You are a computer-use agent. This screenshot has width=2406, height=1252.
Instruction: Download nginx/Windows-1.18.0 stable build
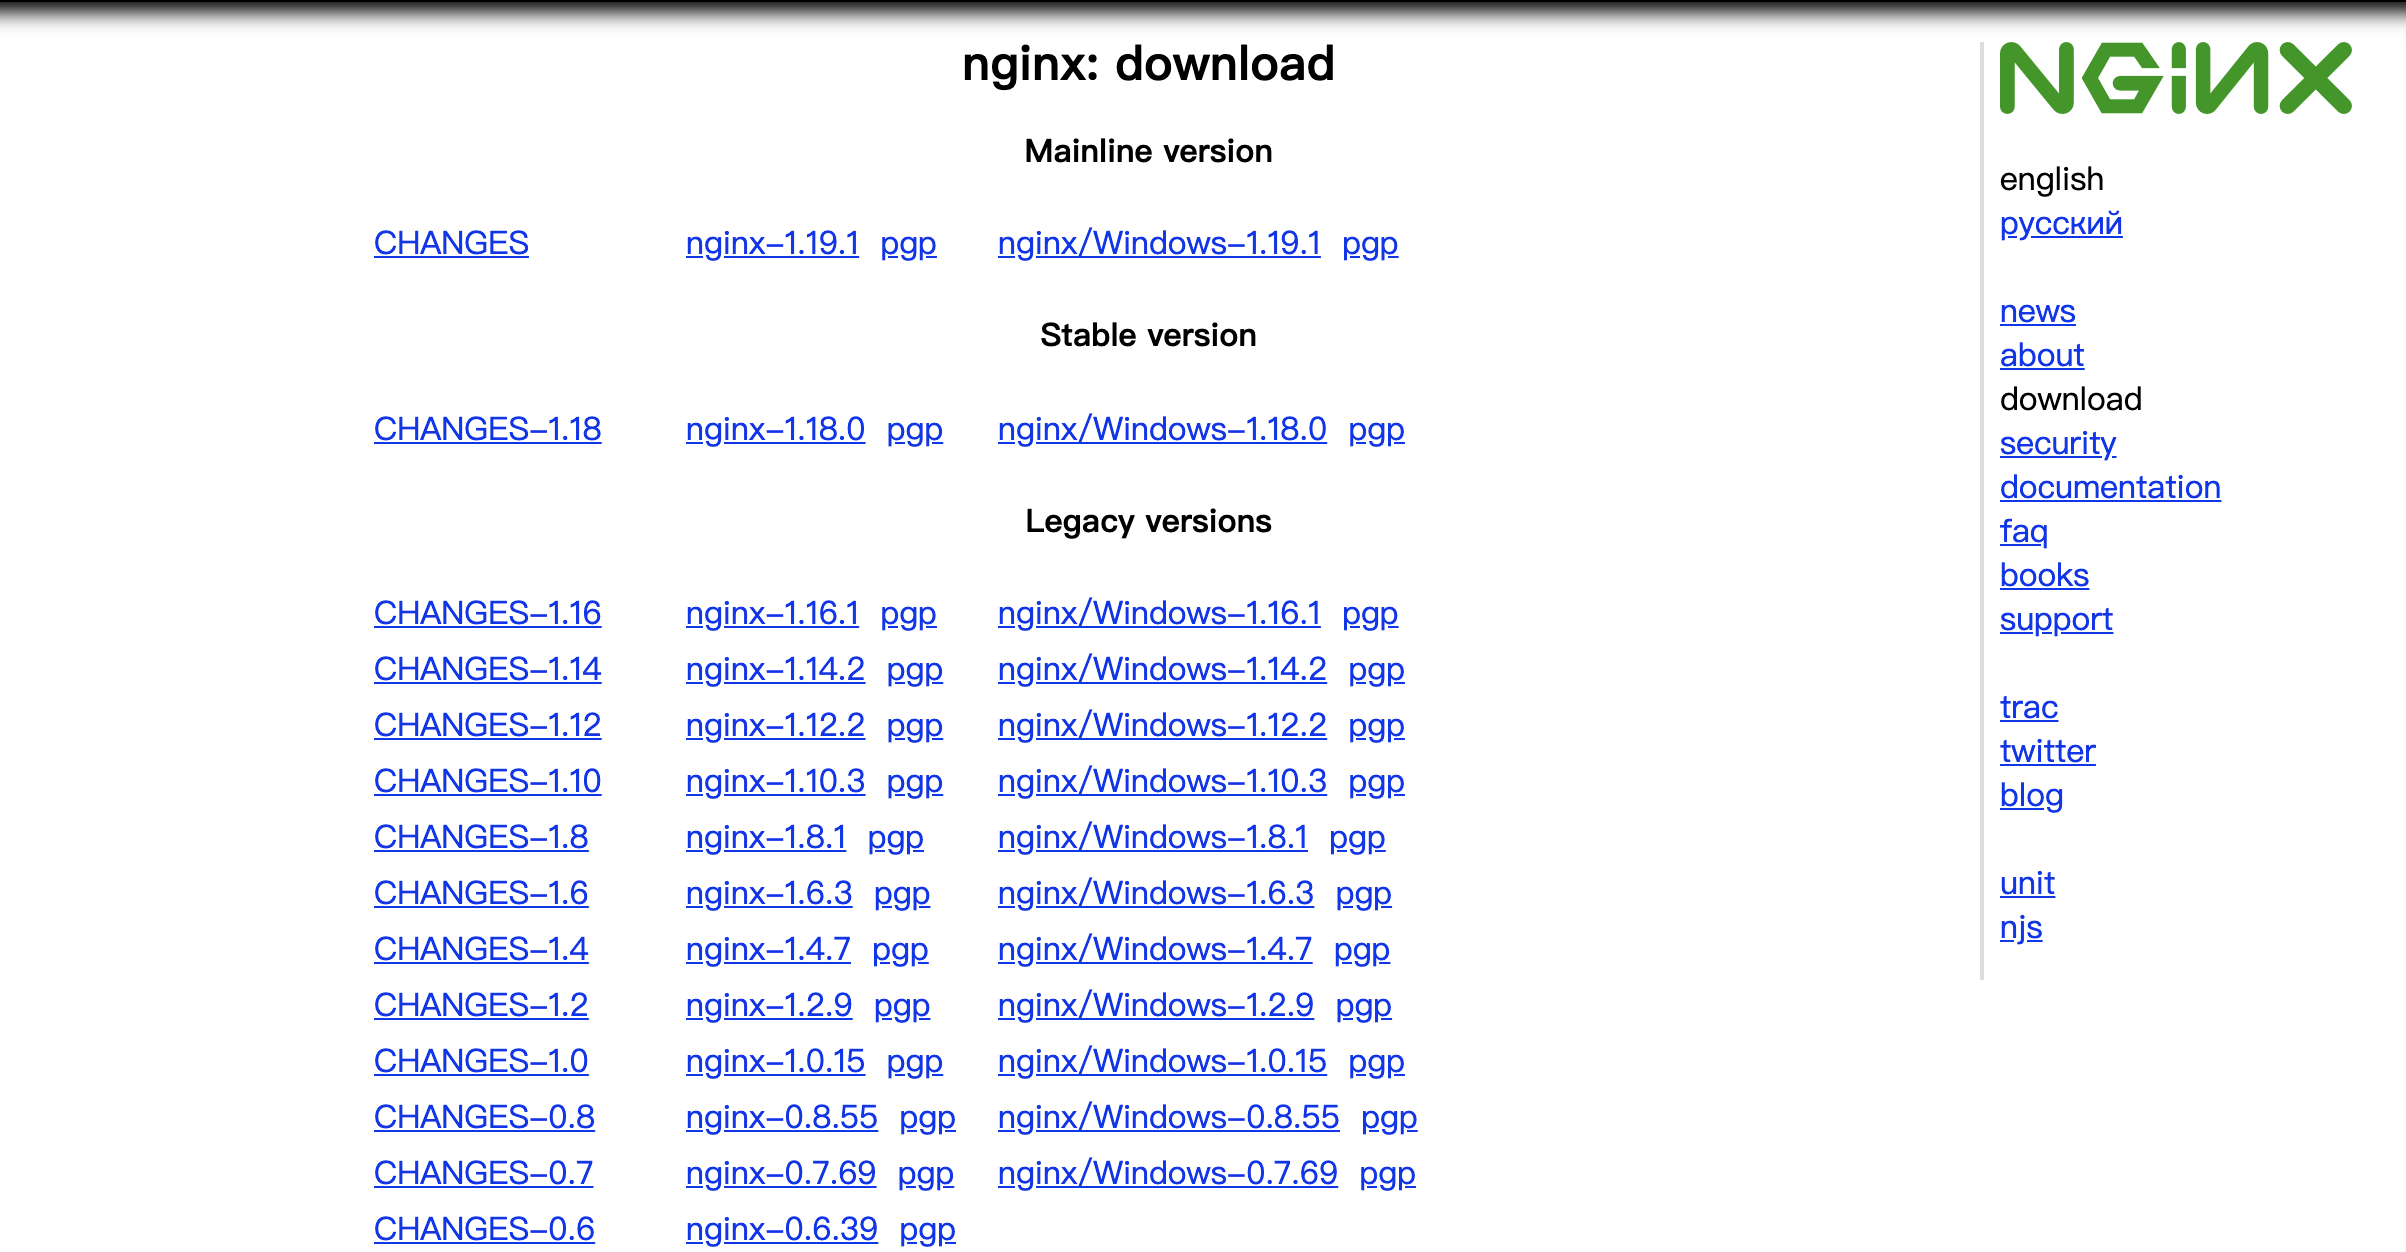(x=1162, y=429)
